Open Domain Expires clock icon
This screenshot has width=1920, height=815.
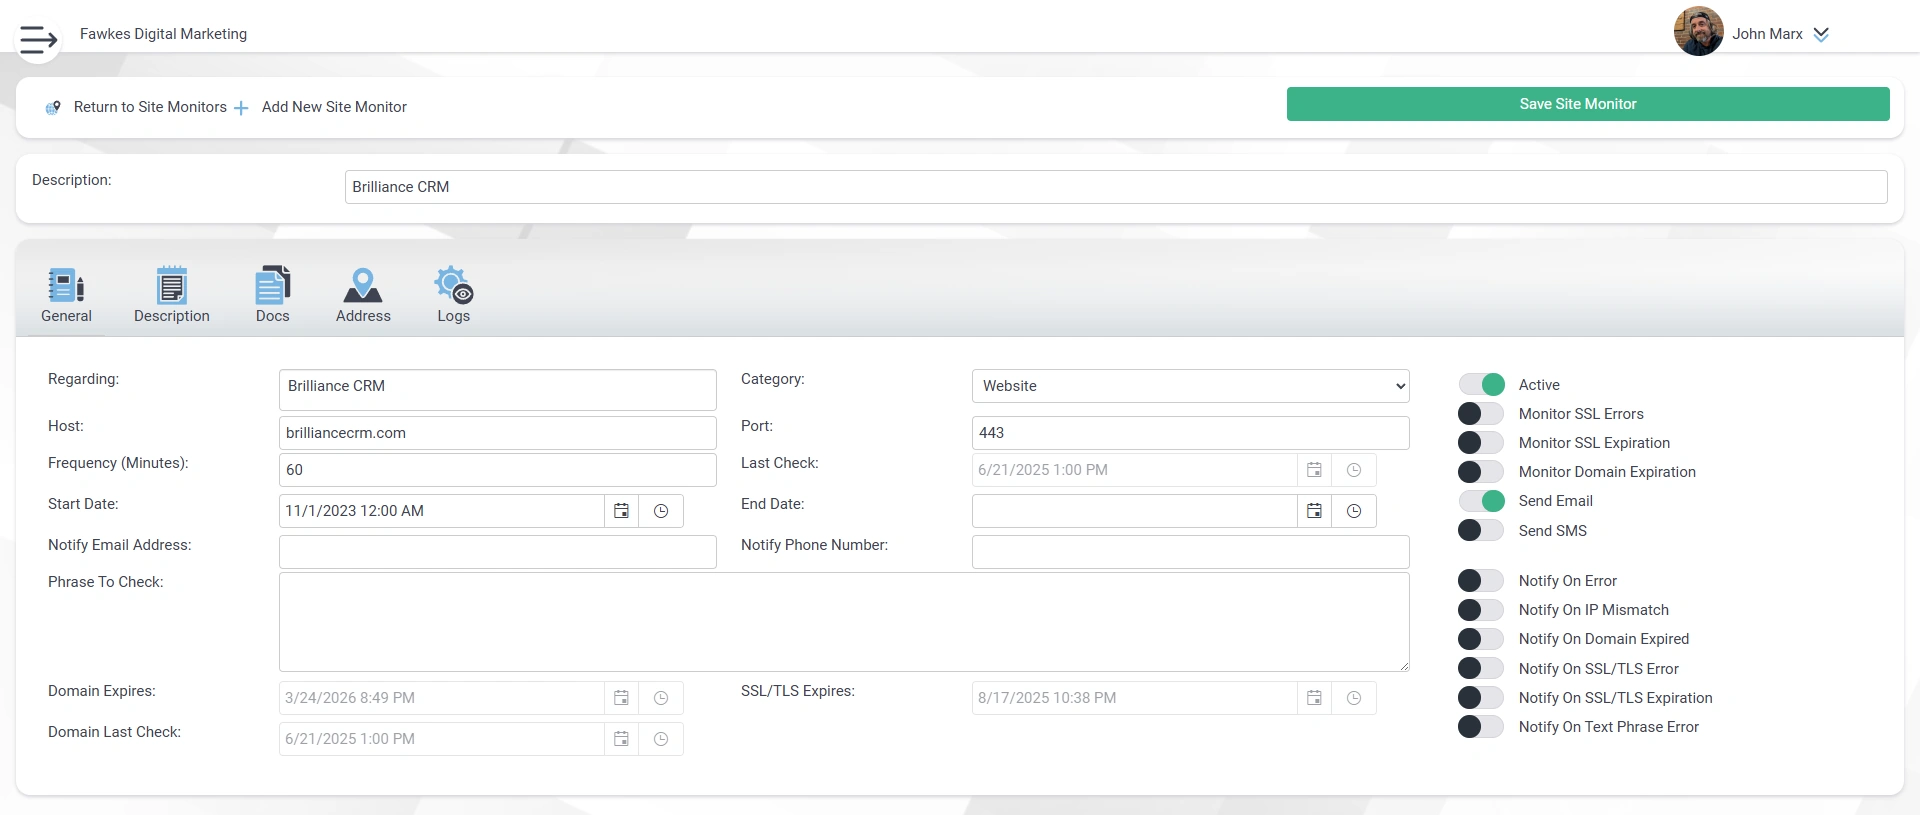(661, 698)
